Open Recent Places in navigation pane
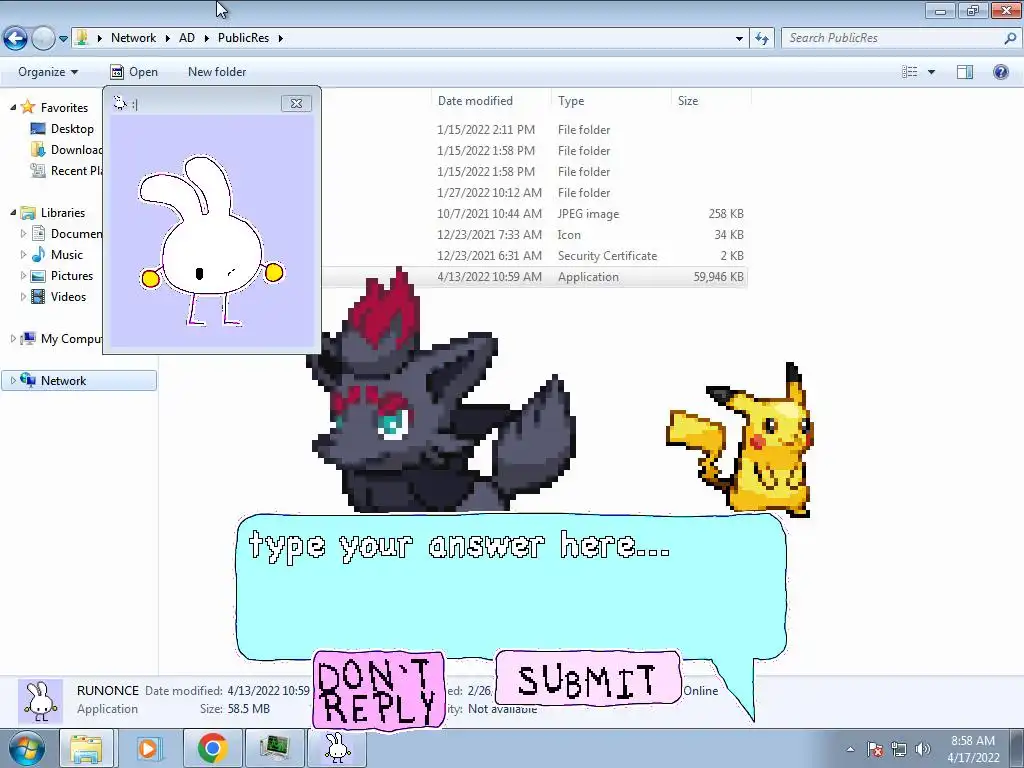The width and height of the screenshot is (1024, 768). 76,170
